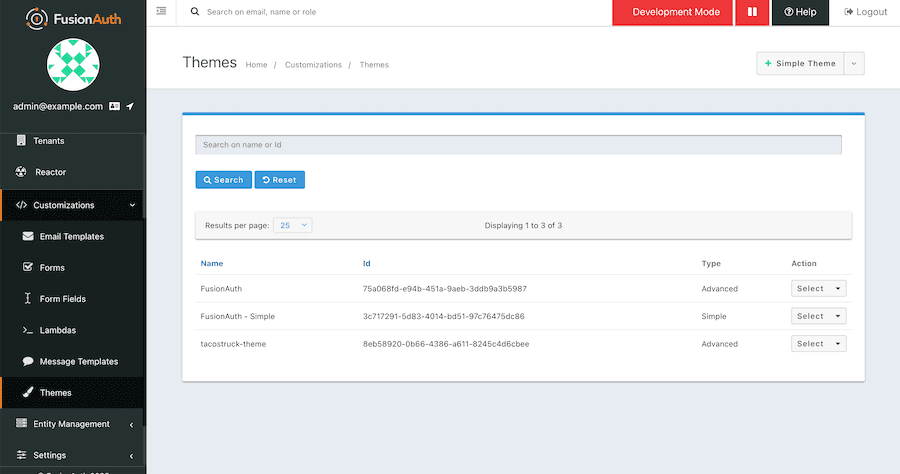The image size is (900, 474).
Task: Click the blue Search button
Action: (223, 180)
